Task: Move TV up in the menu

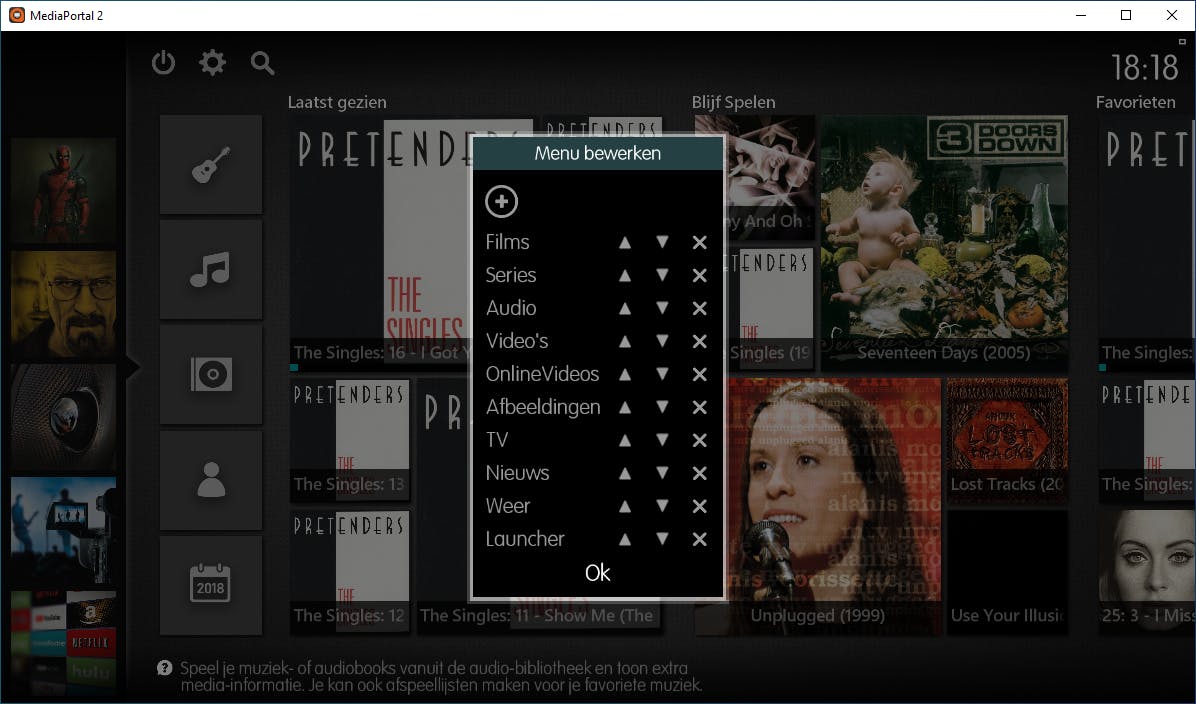Action: [x=625, y=440]
